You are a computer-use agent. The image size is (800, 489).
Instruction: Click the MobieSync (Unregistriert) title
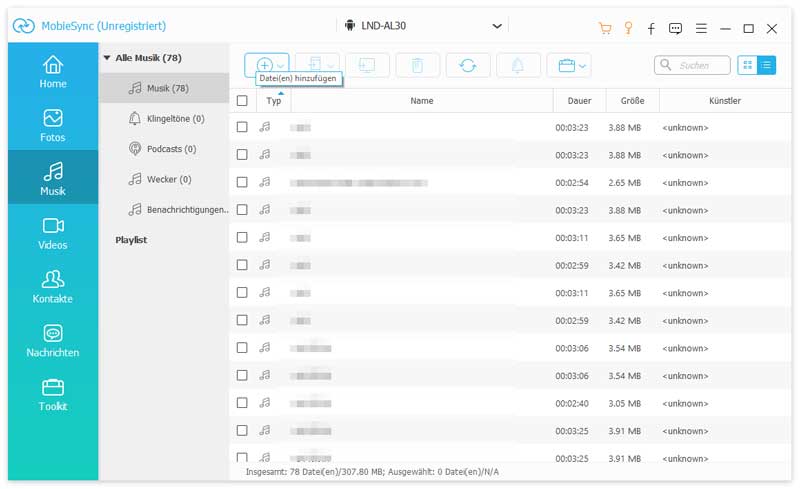[x=104, y=26]
